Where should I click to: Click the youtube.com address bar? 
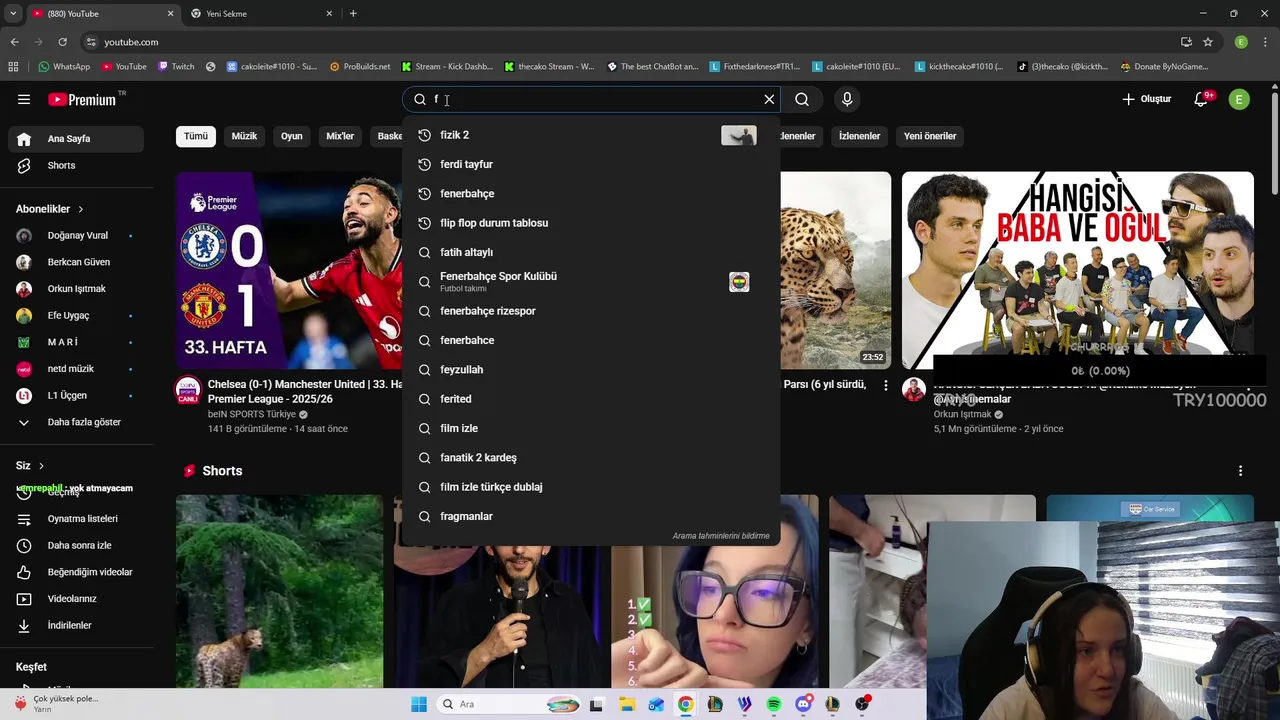coord(630,42)
